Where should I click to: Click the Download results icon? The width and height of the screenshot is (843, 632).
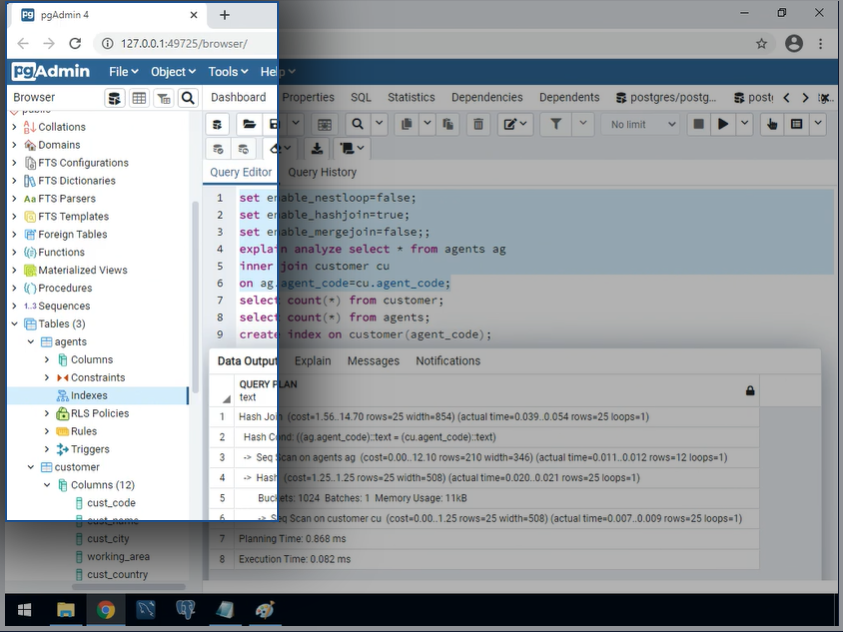pos(317,148)
